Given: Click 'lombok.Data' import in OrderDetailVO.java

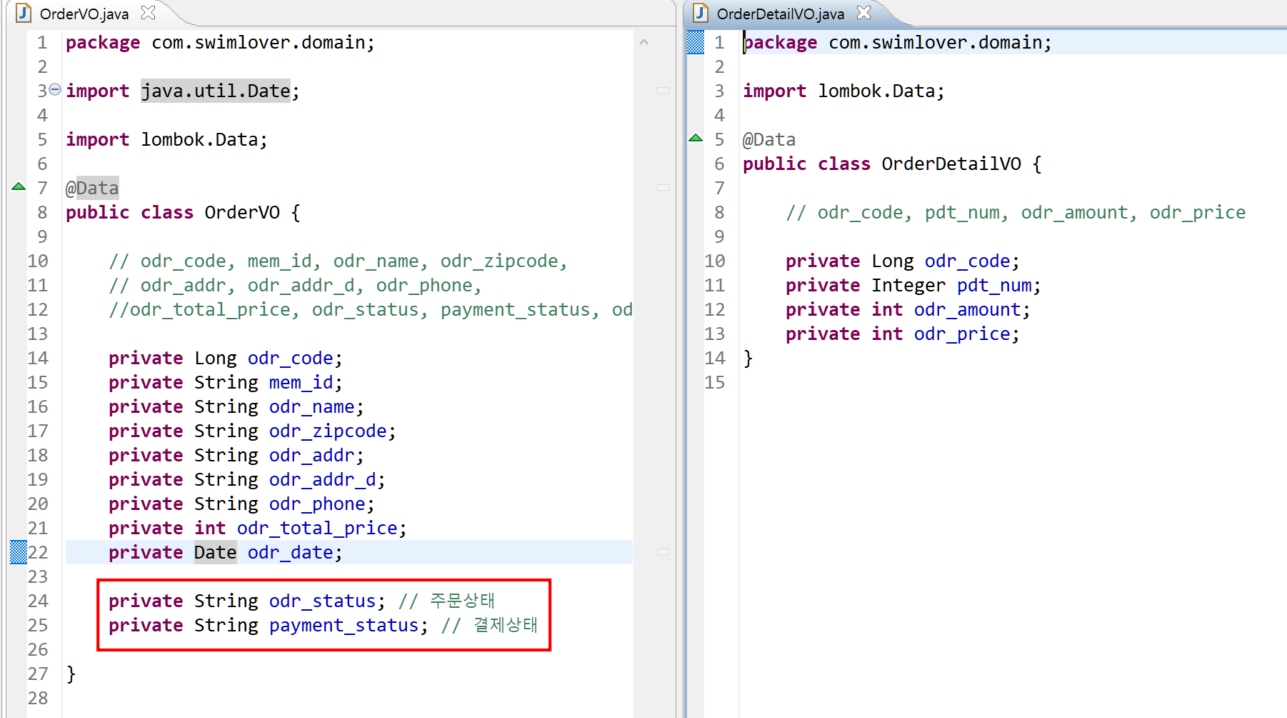Looking at the screenshot, I should tap(876, 91).
